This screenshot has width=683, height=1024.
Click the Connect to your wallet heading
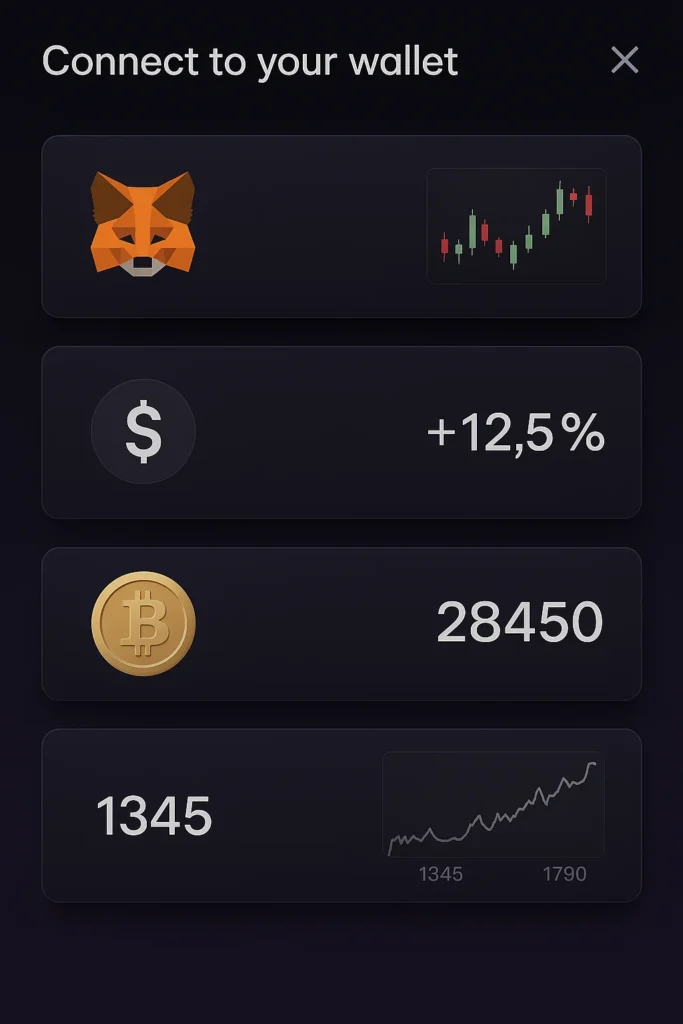(250, 62)
